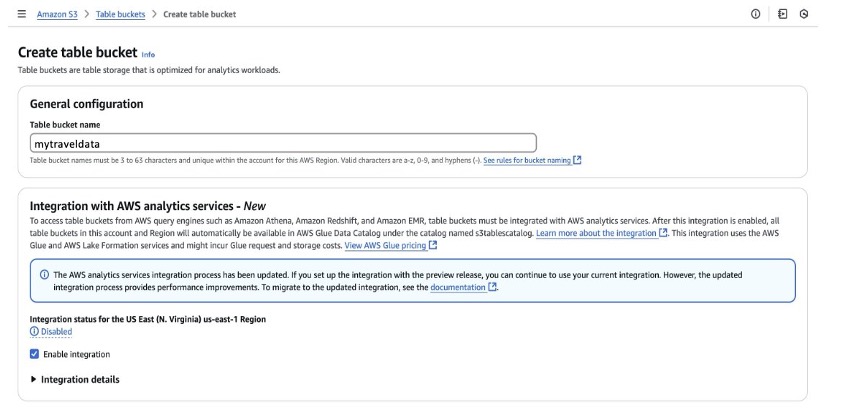
Task: Click external-link icon after Learn more about integration
Action: (x=663, y=233)
